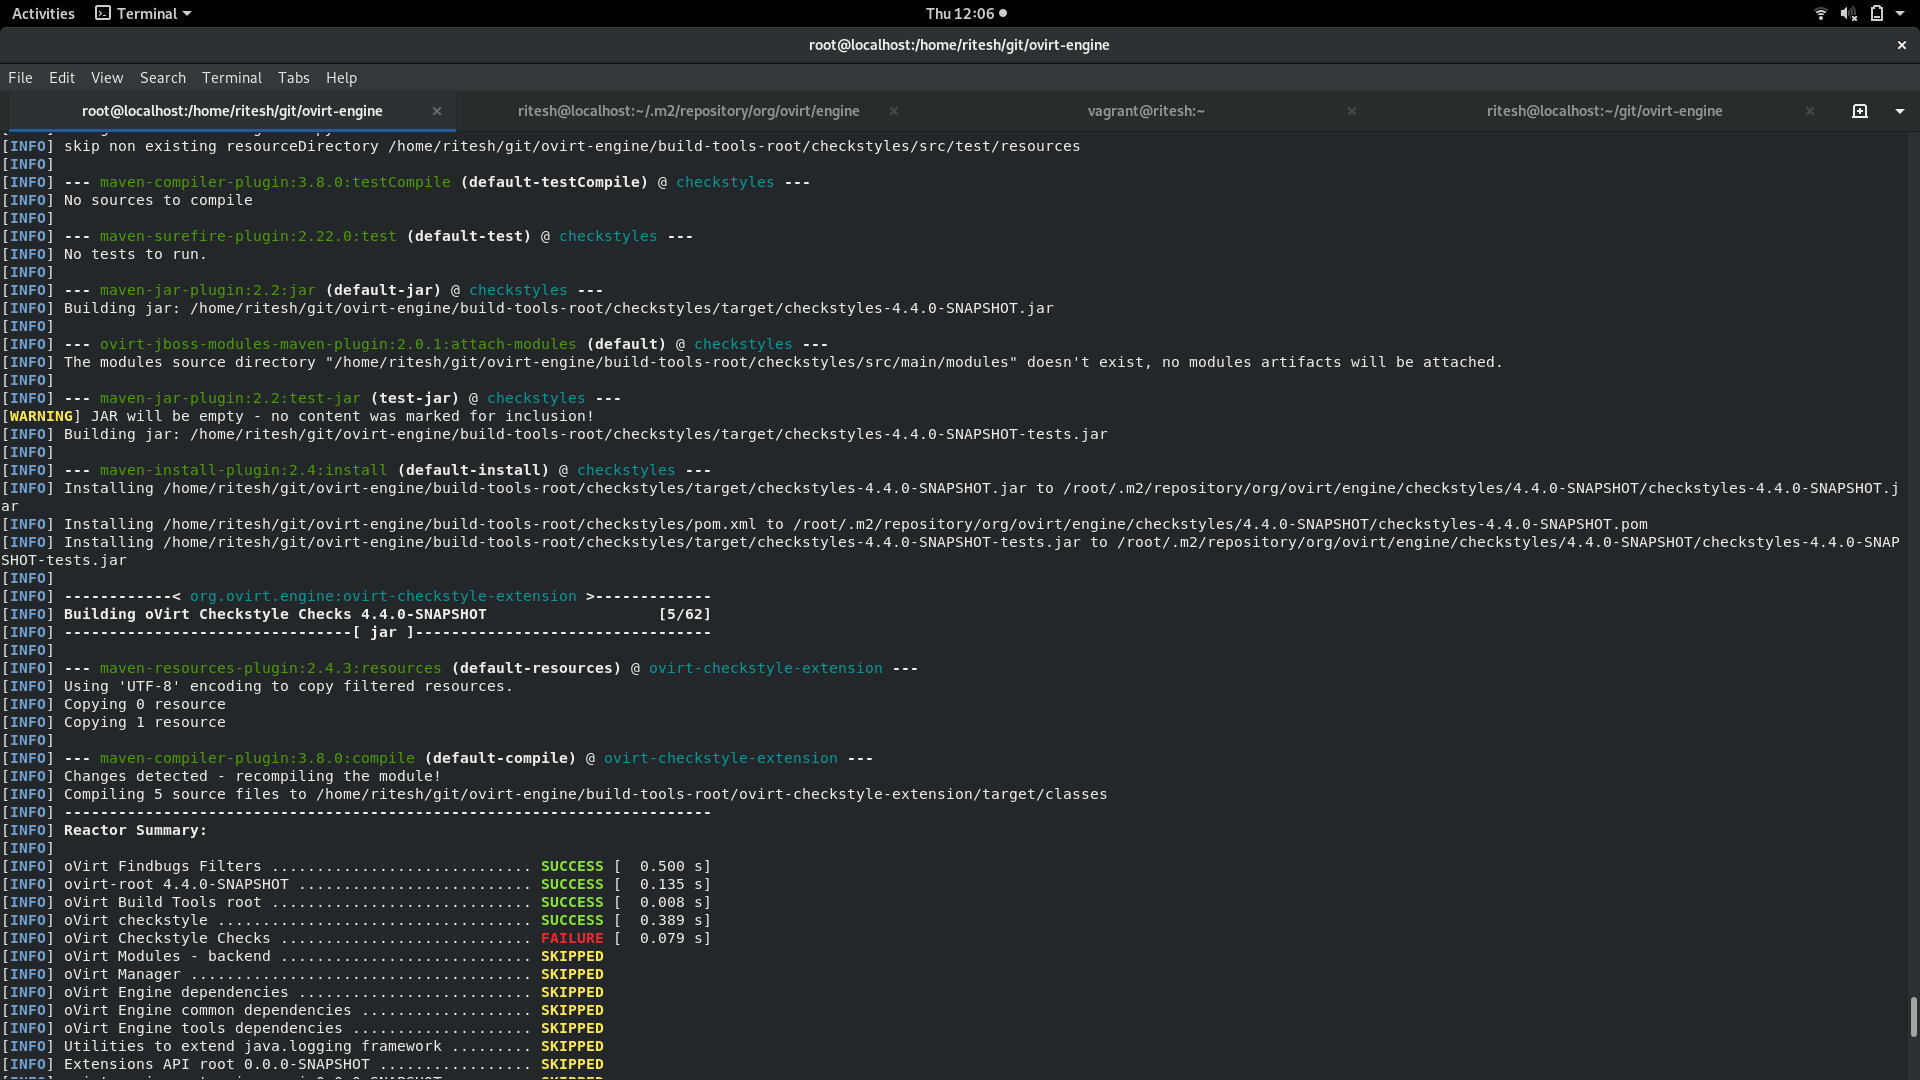
Task: Click the muted volume icon
Action: coord(1848,13)
